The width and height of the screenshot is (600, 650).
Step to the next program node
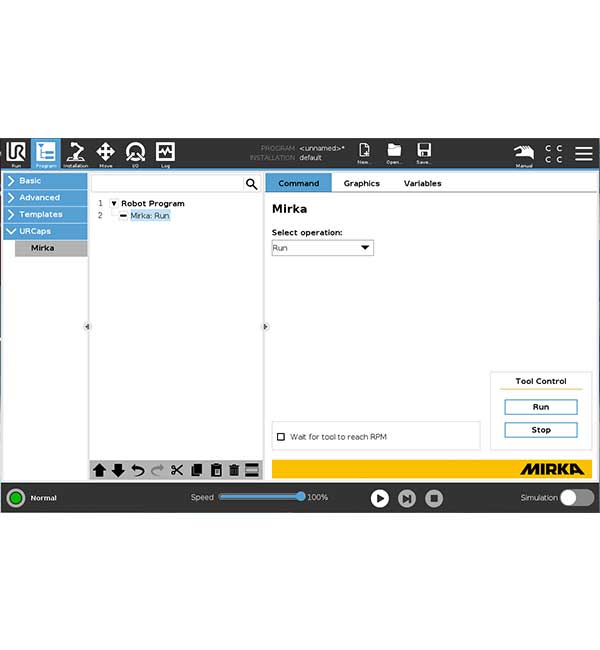(407, 498)
